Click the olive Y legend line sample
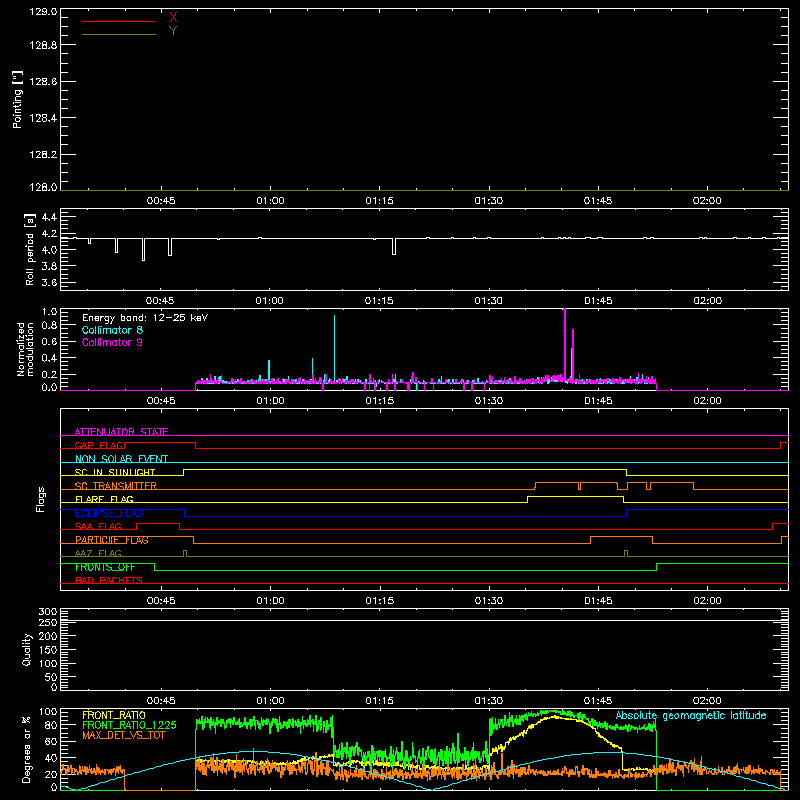 pos(119,35)
